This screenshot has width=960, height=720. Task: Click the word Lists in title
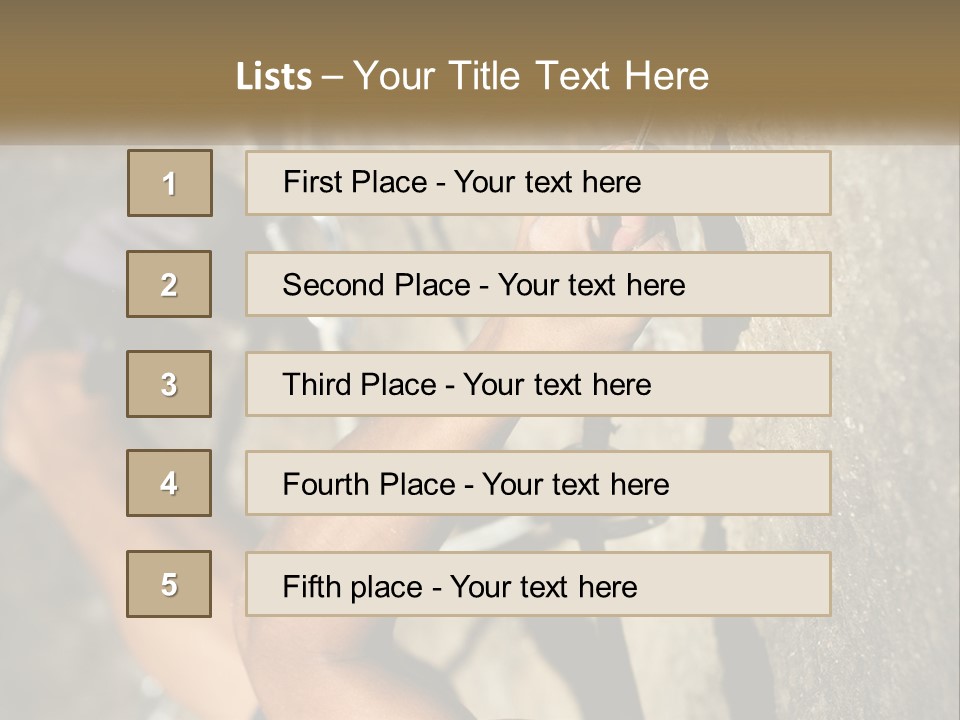[x=273, y=76]
